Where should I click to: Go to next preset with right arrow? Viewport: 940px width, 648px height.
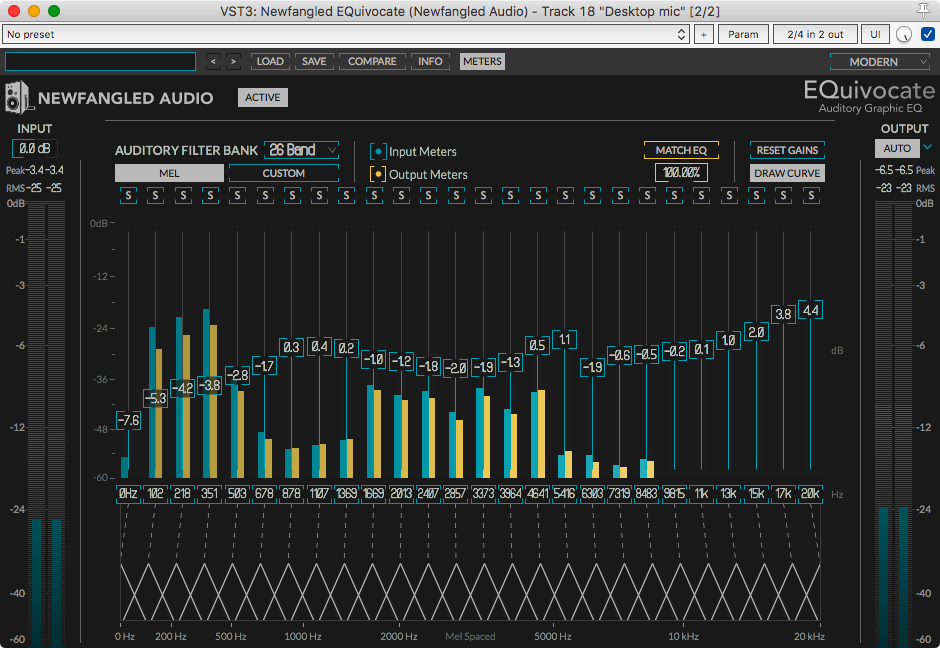(x=233, y=61)
